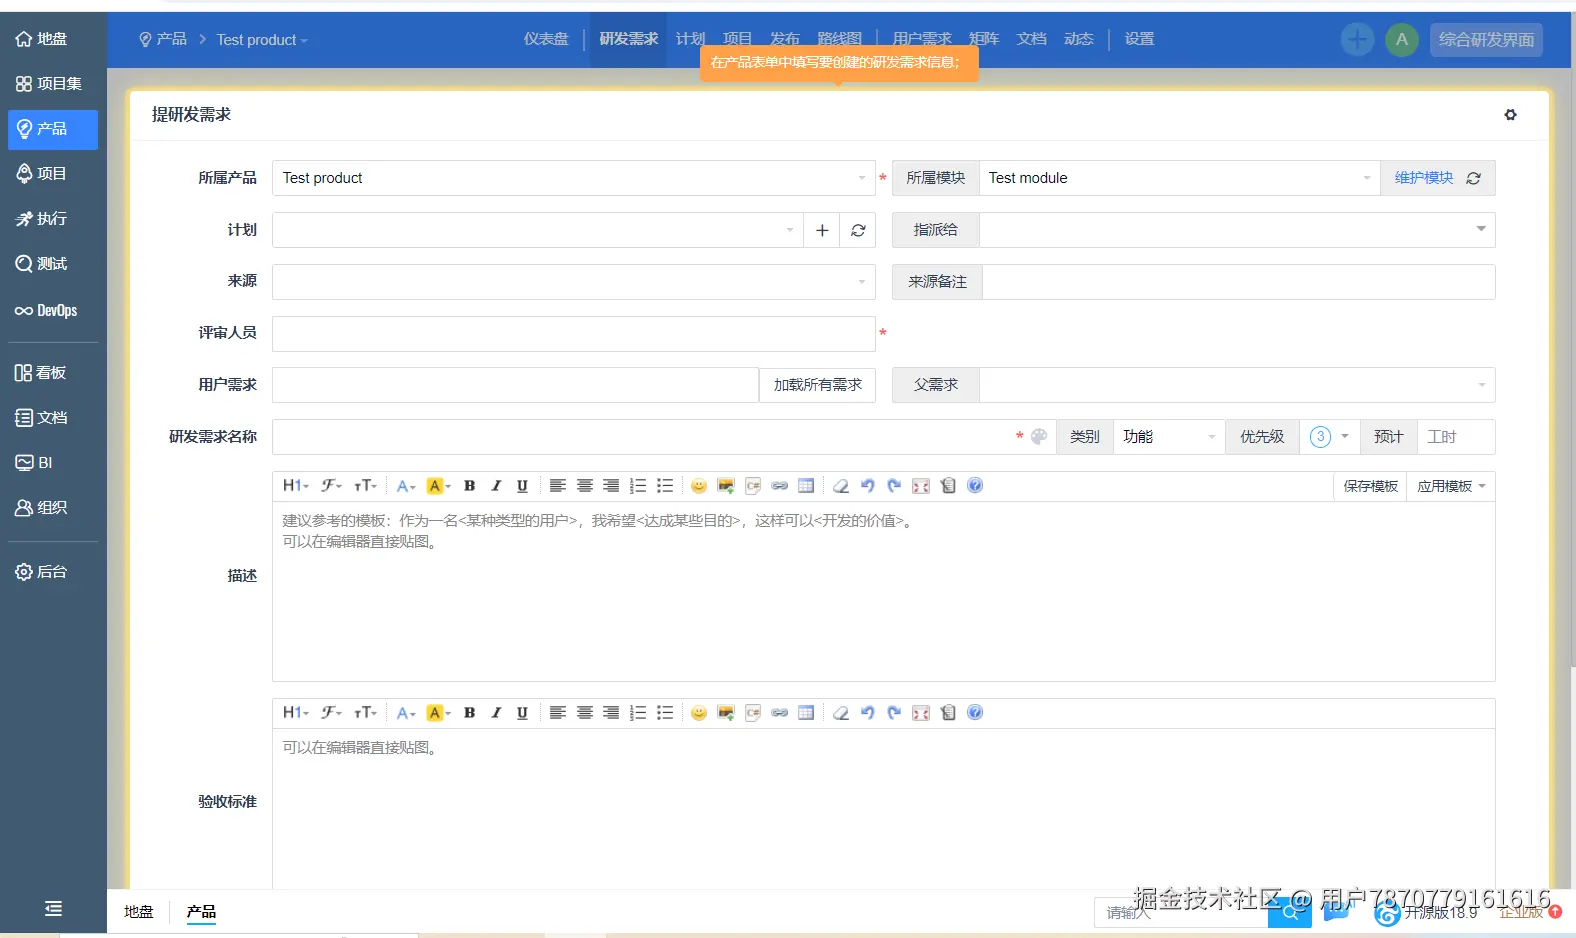Open 组织 in the sidebar

point(42,508)
